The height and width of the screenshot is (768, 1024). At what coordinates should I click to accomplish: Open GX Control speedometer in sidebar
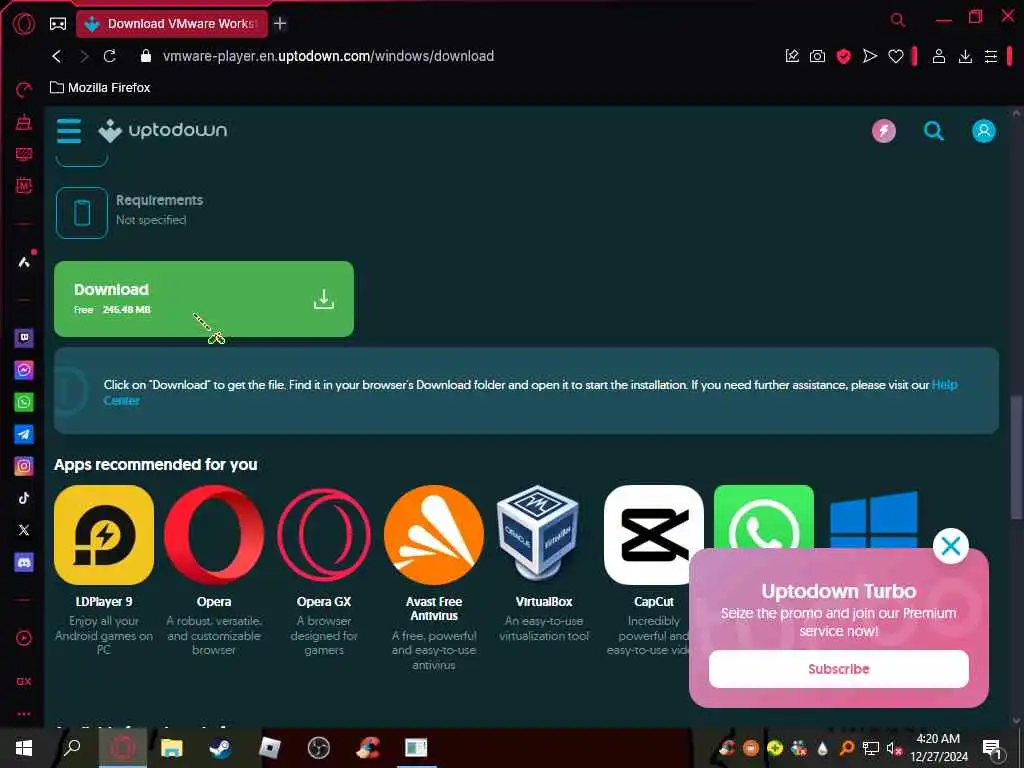(x=24, y=90)
